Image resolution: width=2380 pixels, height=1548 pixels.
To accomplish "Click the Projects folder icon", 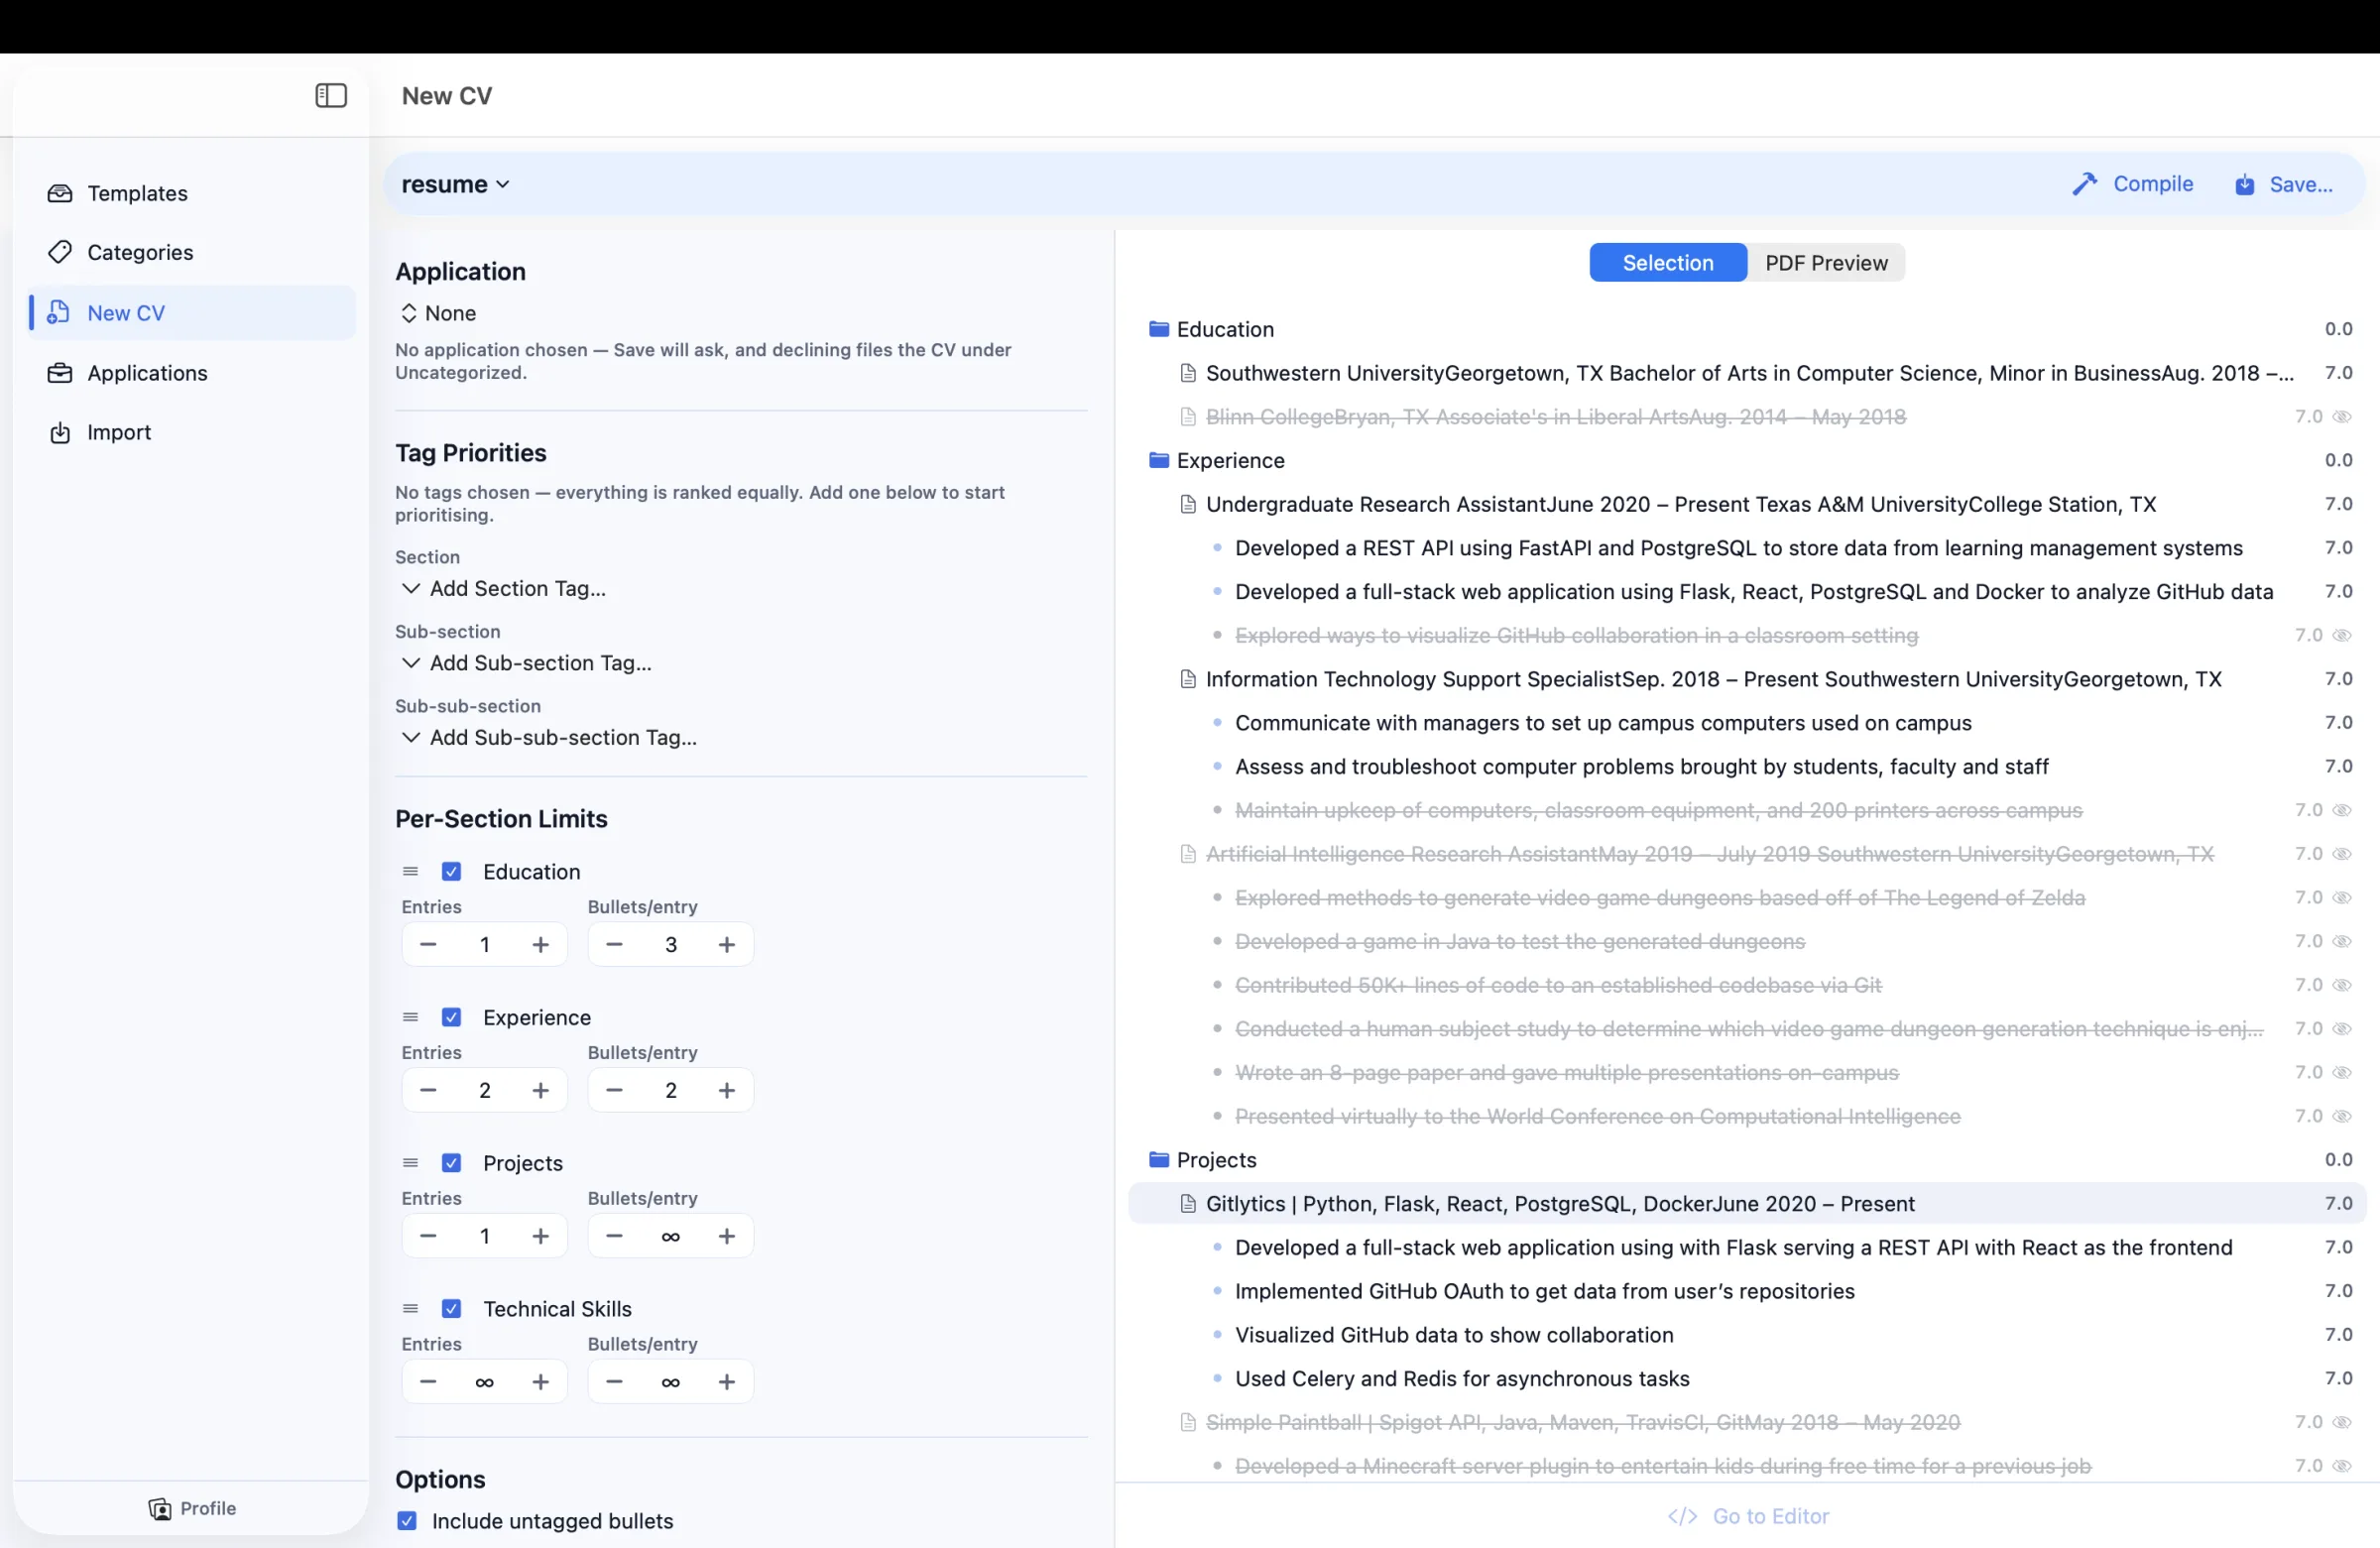I will (x=1159, y=1160).
